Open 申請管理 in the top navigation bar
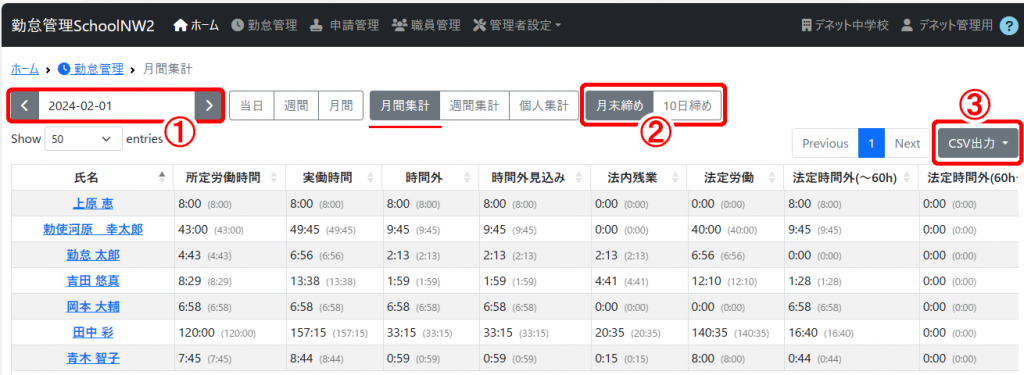 (344, 25)
